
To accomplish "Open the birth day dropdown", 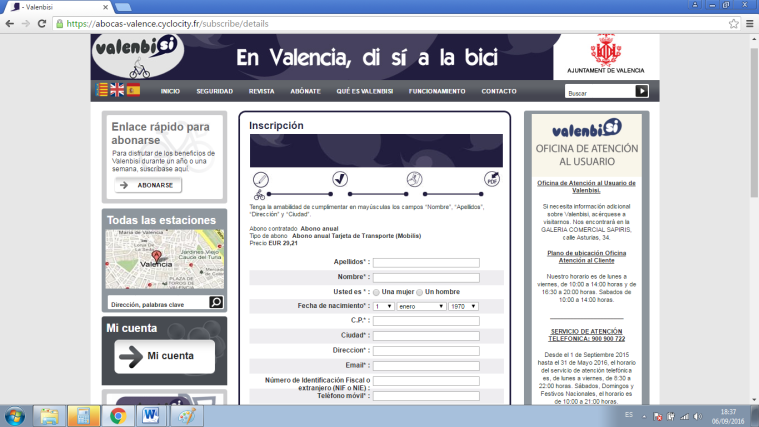I will [383, 306].
